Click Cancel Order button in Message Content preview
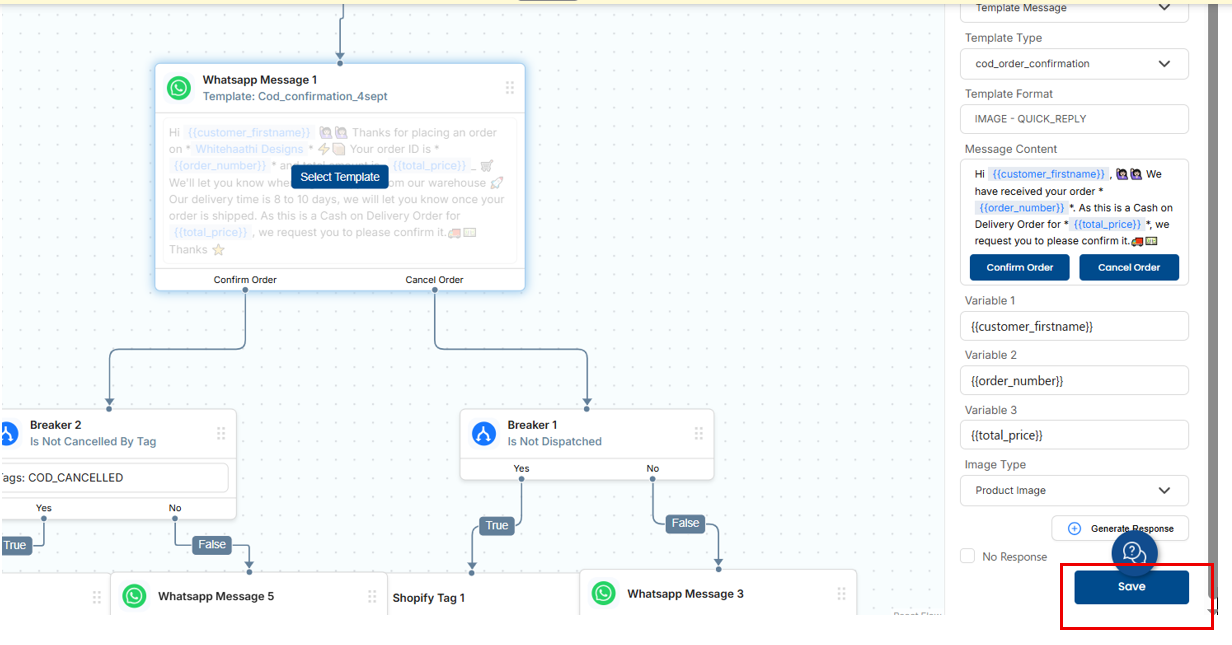 (x=1129, y=267)
